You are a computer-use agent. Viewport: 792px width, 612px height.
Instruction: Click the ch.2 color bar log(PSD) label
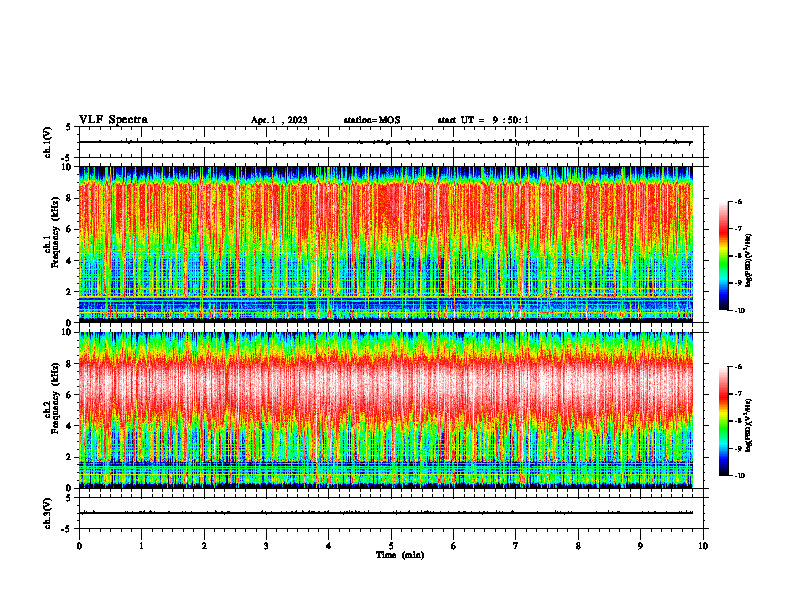748,425
